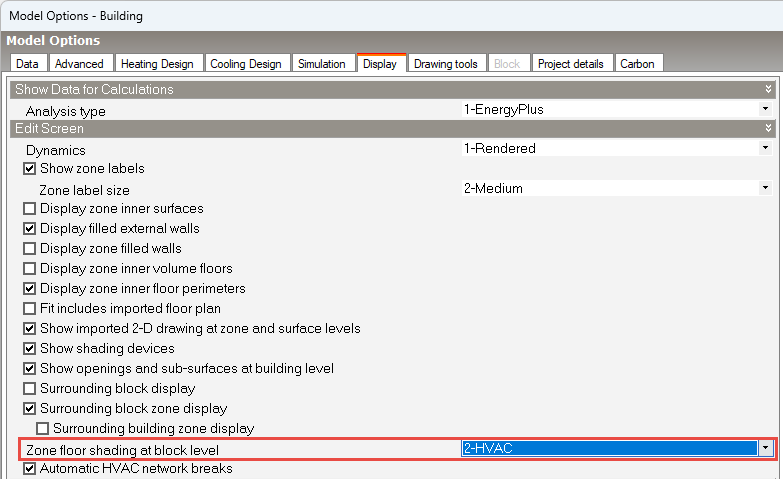Enable Surrounding building zone display checkbox
The width and height of the screenshot is (783, 479).
pyautogui.click(x=43, y=429)
